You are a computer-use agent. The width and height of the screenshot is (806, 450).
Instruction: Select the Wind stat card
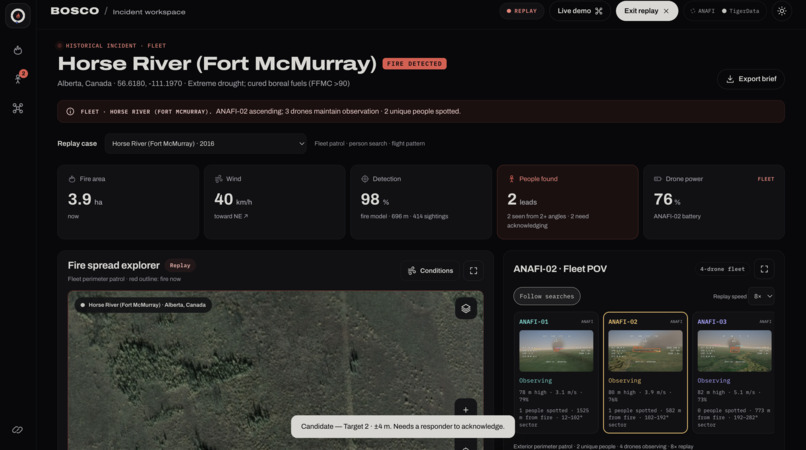(x=274, y=202)
